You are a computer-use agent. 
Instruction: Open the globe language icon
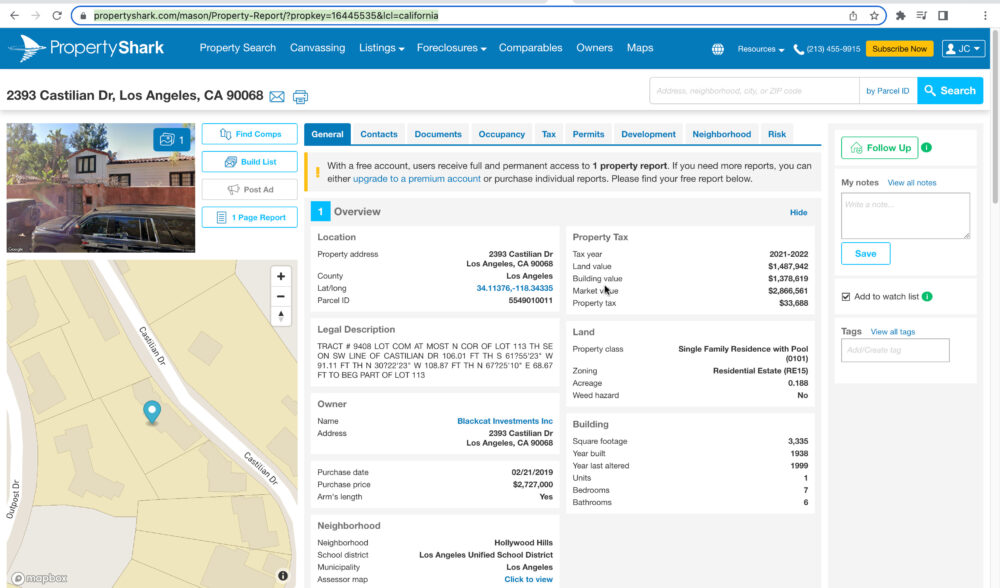coord(717,49)
